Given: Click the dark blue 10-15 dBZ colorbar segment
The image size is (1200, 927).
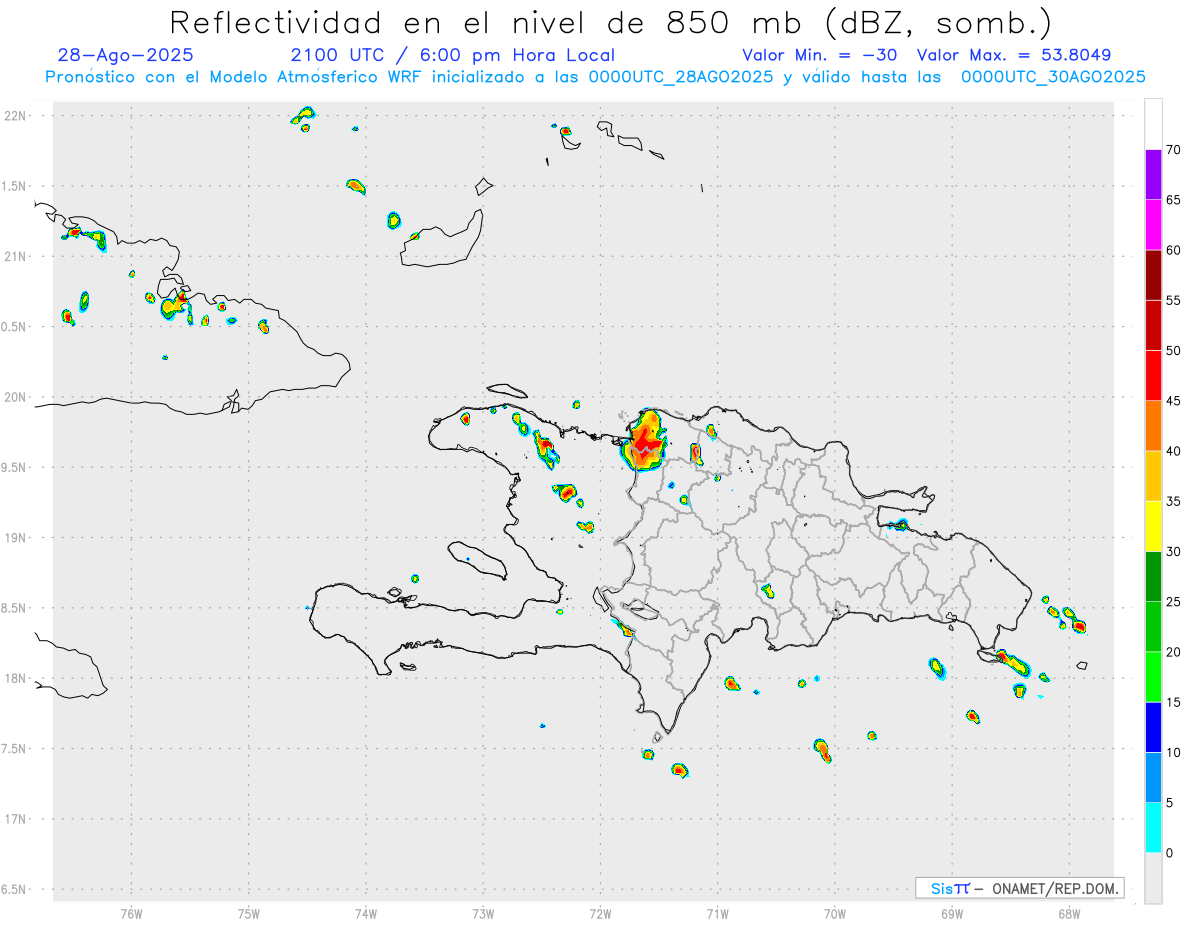Looking at the screenshot, I should [x=1153, y=727].
